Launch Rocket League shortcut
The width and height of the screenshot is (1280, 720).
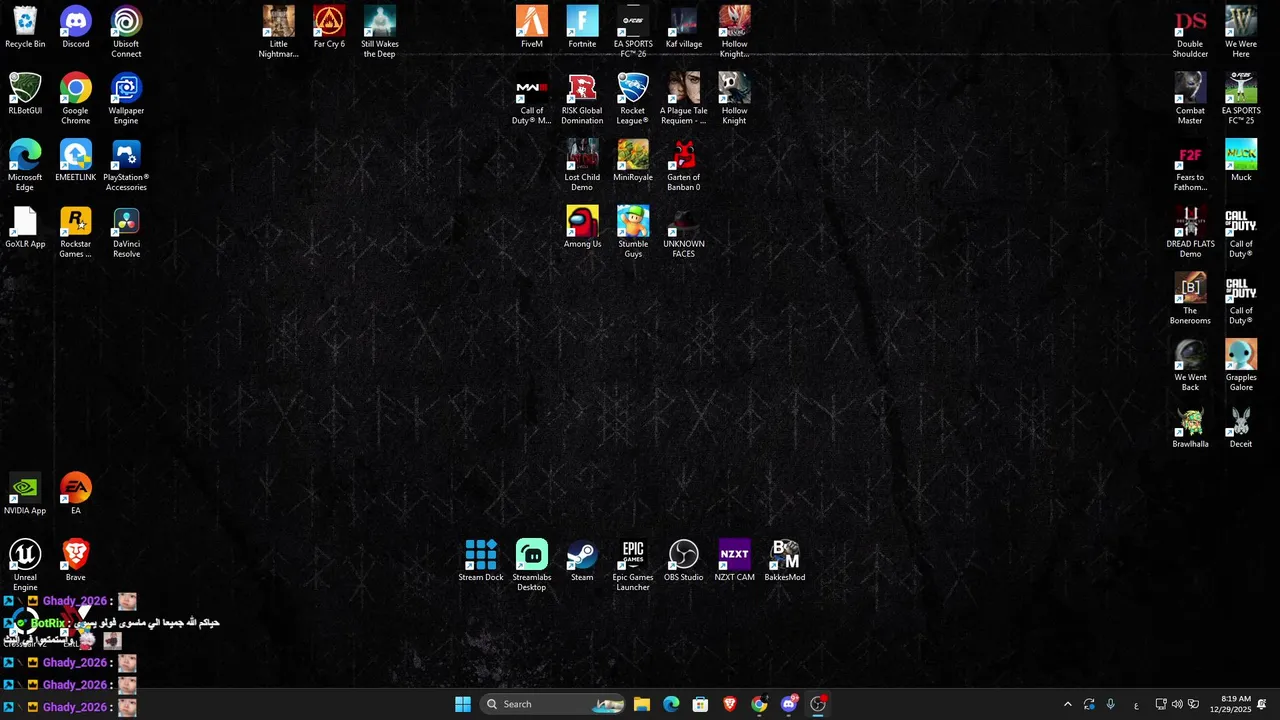click(633, 99)
